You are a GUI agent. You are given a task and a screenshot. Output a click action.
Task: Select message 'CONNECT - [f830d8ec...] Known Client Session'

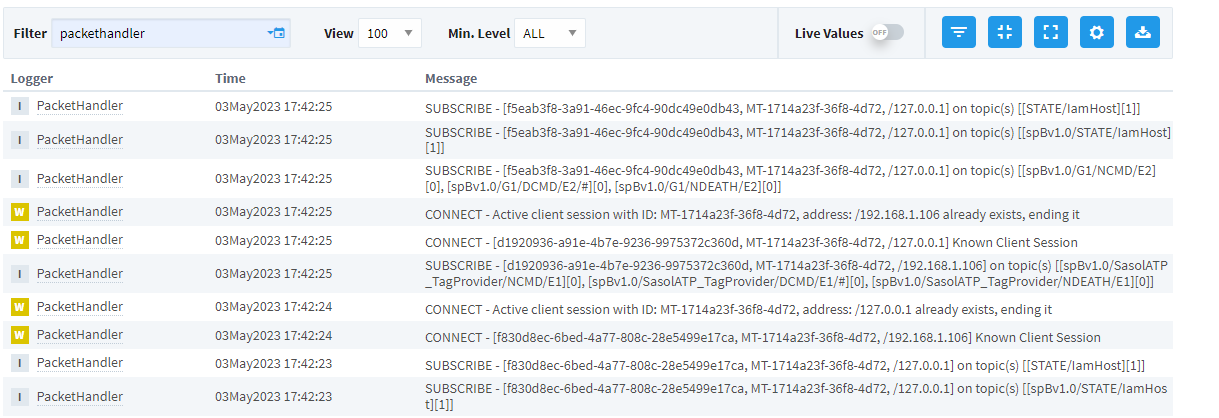click(x=763, y=337)
